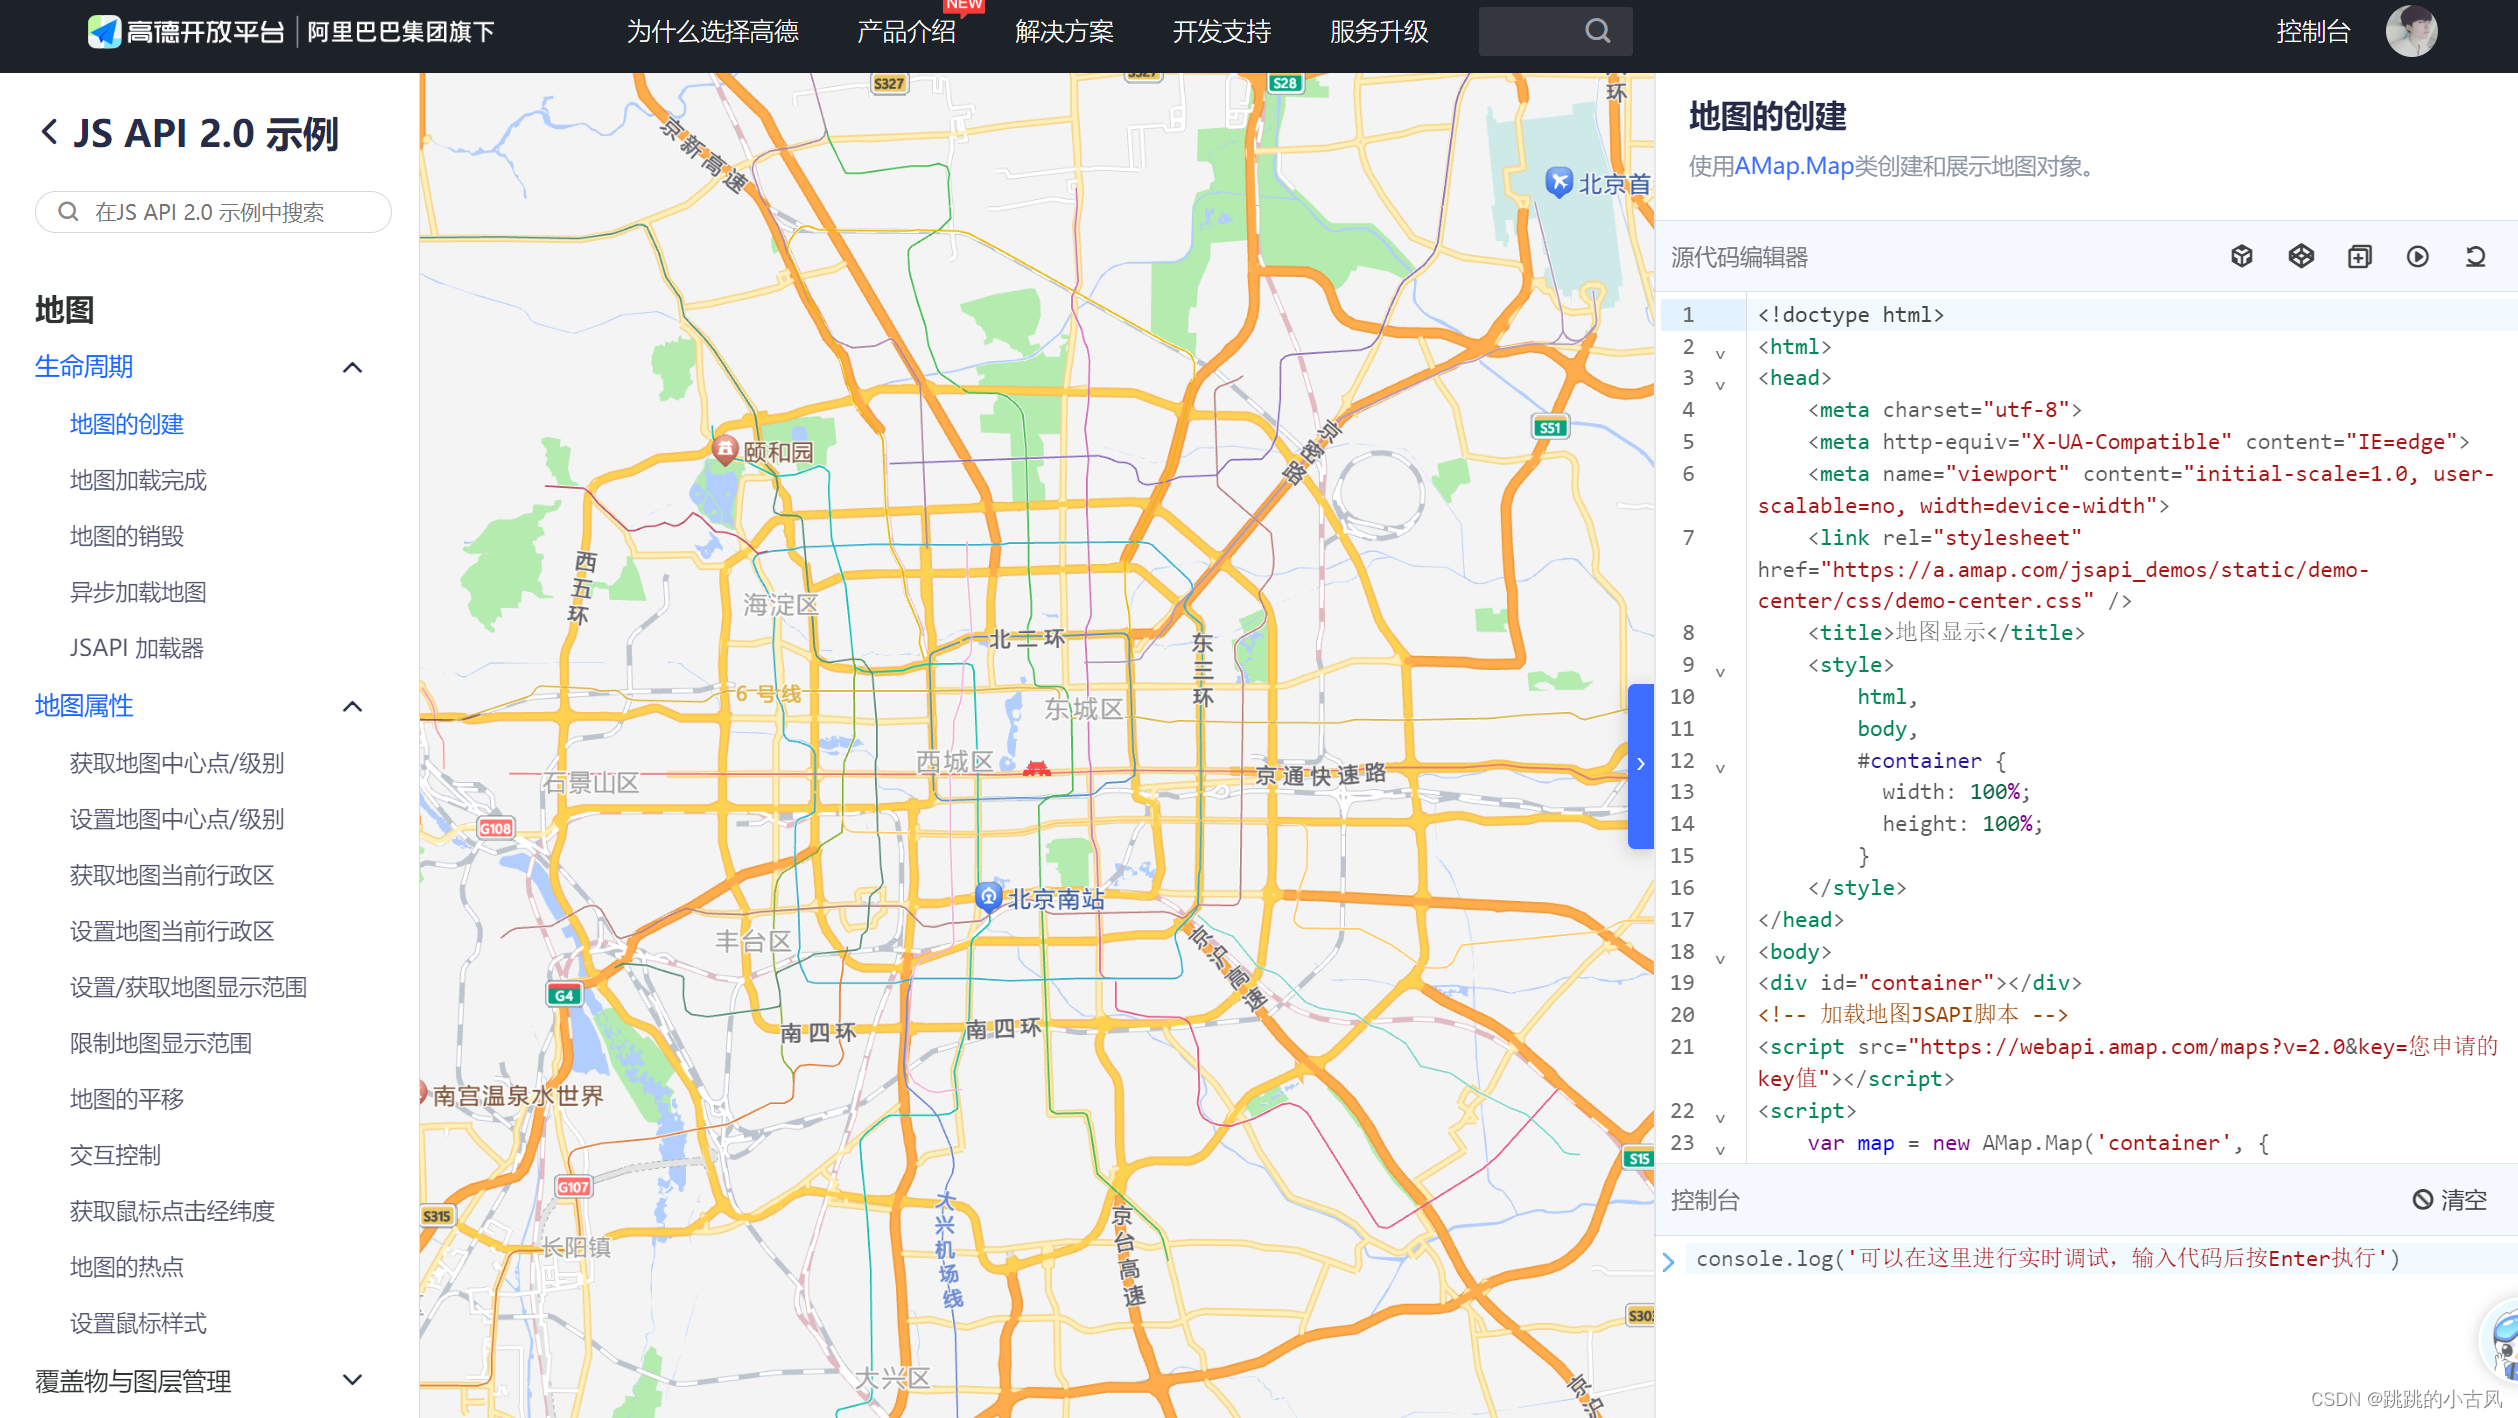Open the 开发支持 menu
Viewport: 2518px width, 1418px height.
(1221, 32)
